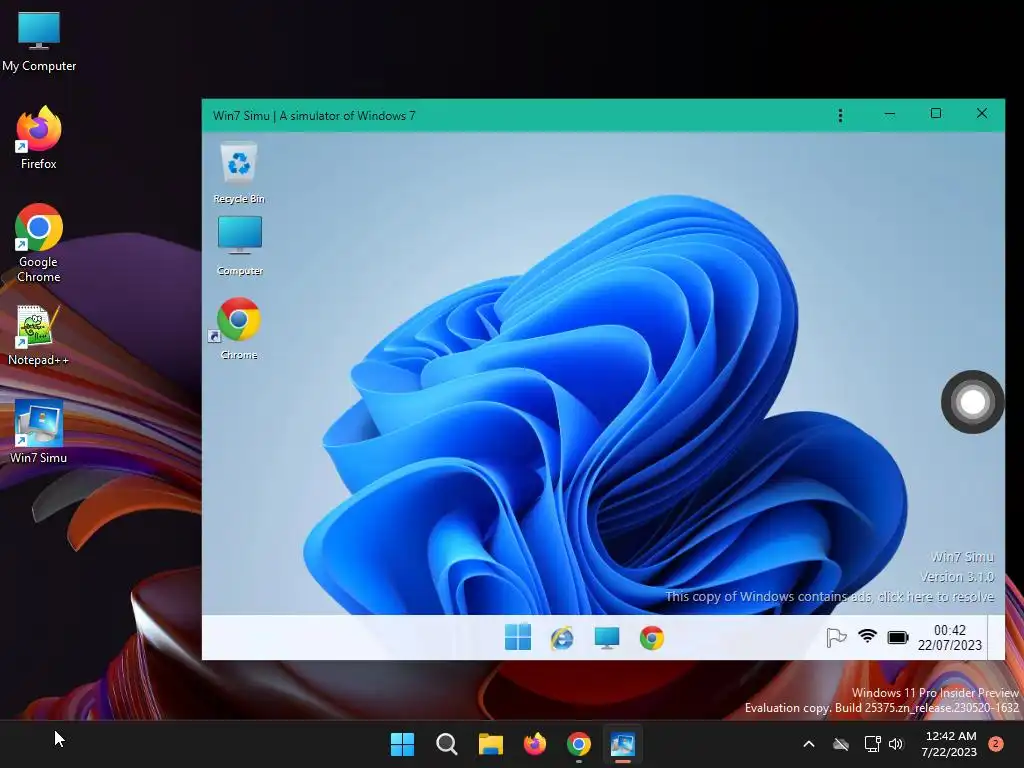Open volume control speaker icon
Image resolution: width=1024 pixels, height=768 pixels.
coord(896,744)
